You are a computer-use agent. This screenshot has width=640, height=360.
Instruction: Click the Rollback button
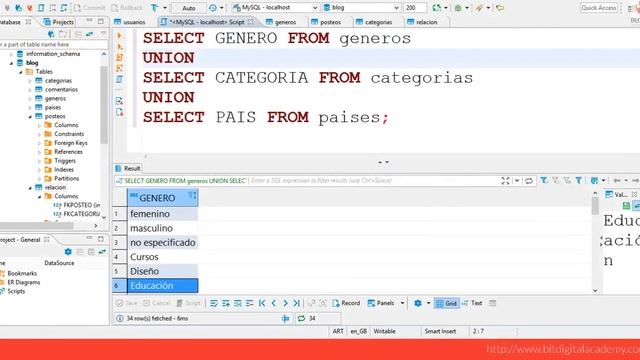pos(127,8)
